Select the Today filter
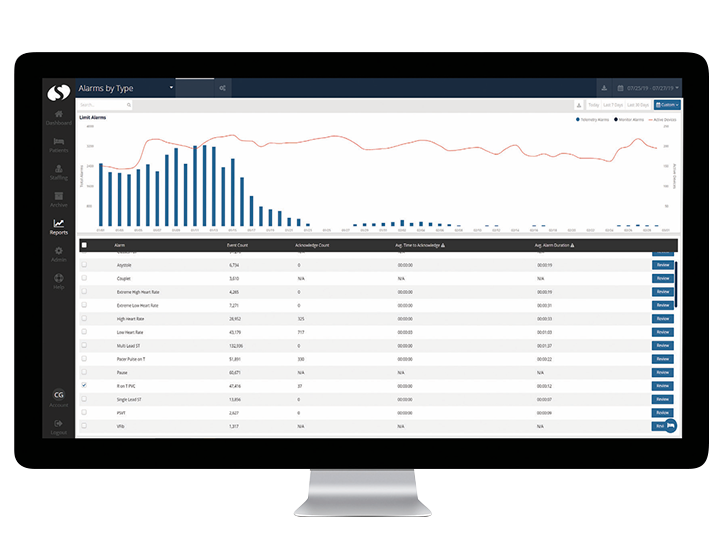The image size is (725, 537). (594, 104)
